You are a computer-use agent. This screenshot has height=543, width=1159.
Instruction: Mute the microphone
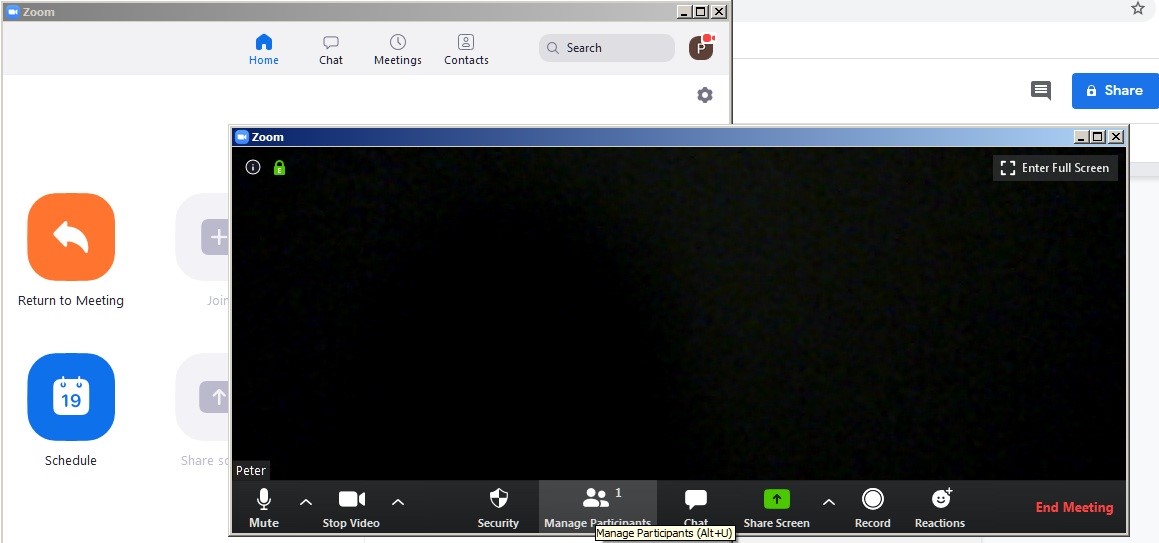pyautogui.click(x=264, y=508)
